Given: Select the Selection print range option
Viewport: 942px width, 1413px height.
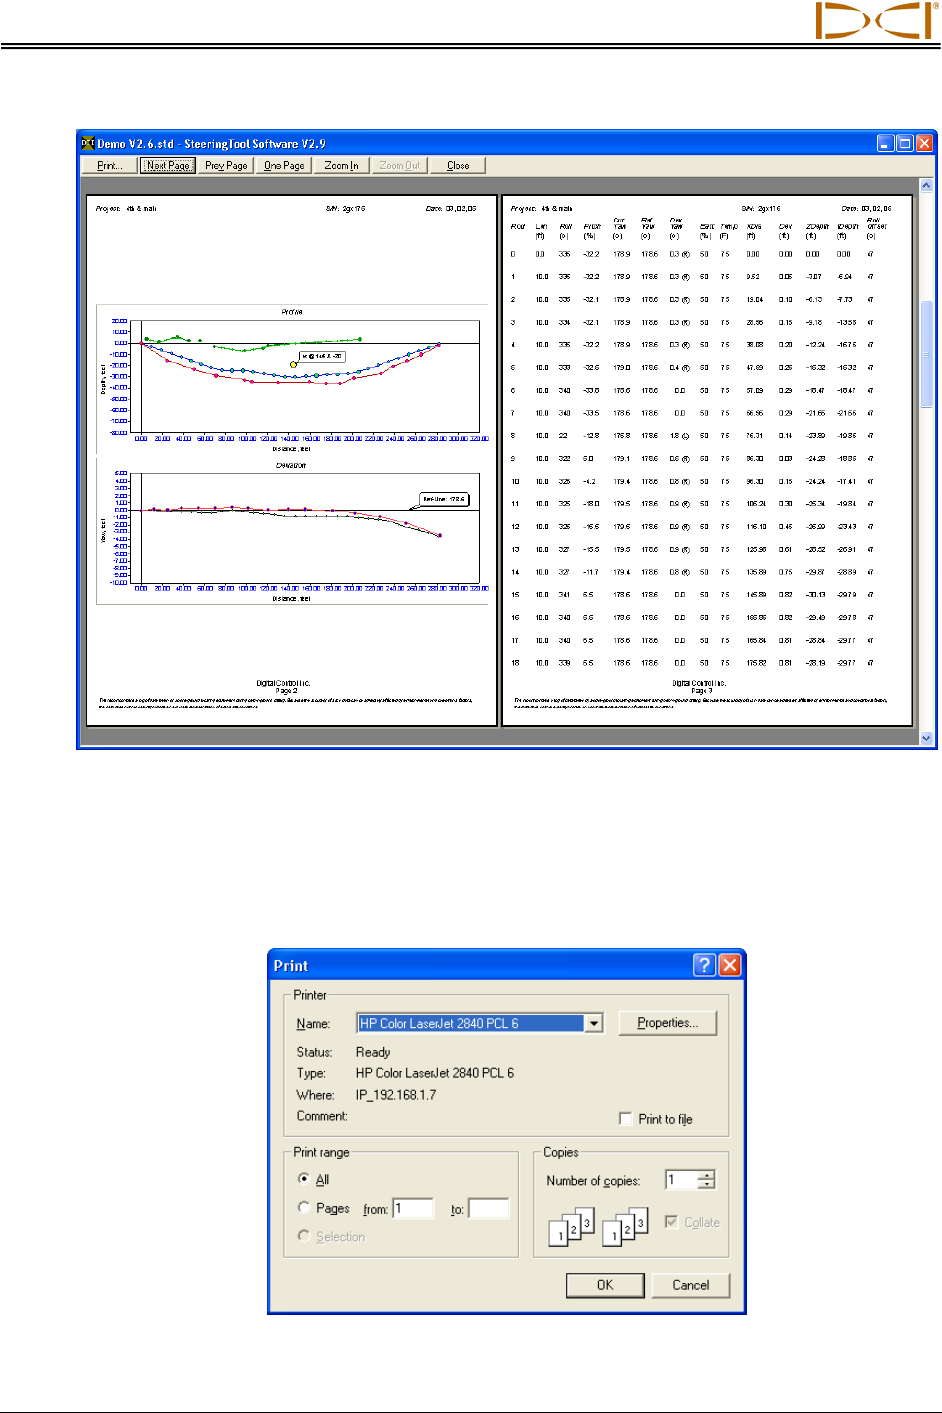Looking at the screenshot, I should [x=304, y=1236].
